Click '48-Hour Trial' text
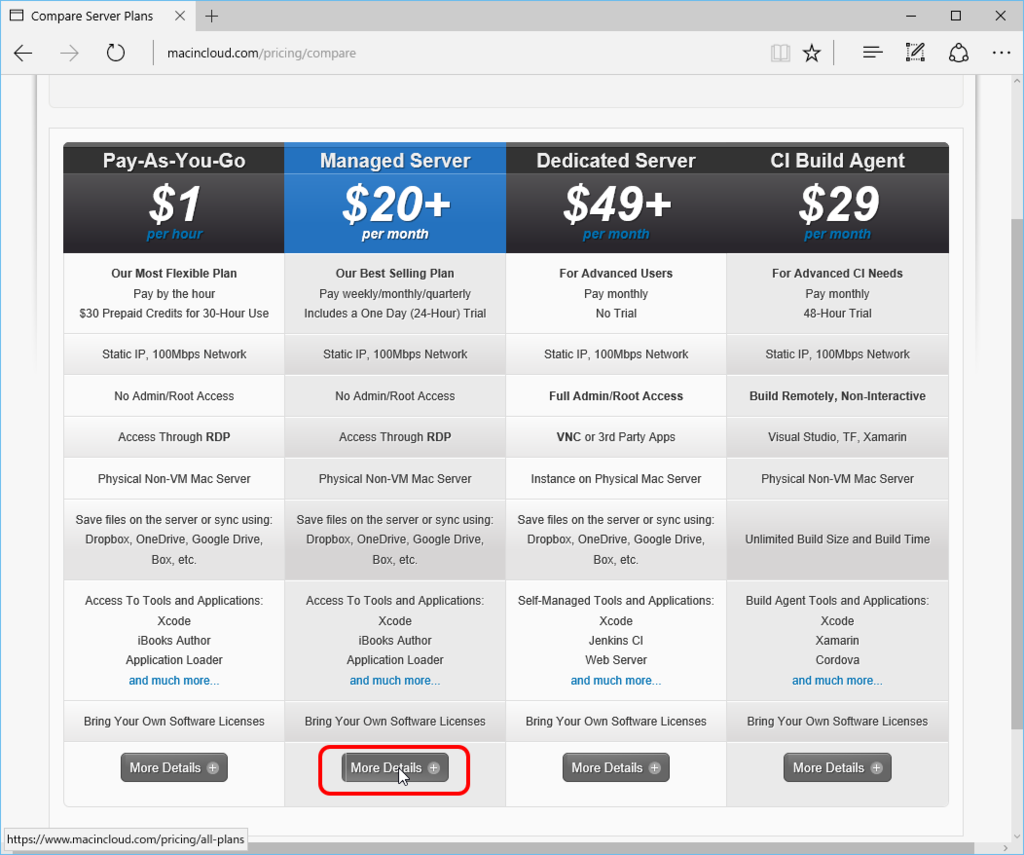Screen dimensions: 1024x855 point(837,314)
